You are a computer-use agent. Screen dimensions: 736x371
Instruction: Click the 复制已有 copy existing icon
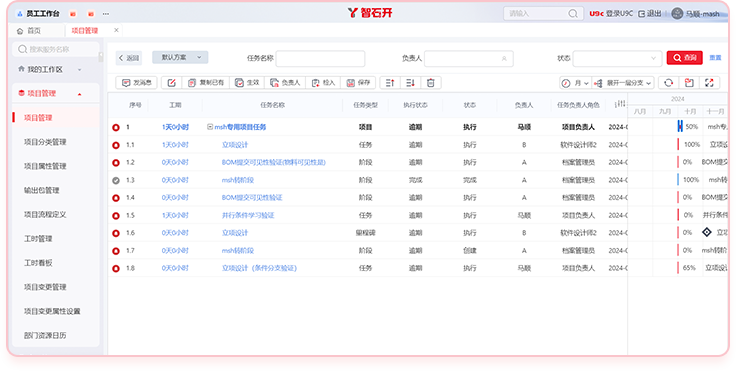pyautogui.click(x=206, y=83)
